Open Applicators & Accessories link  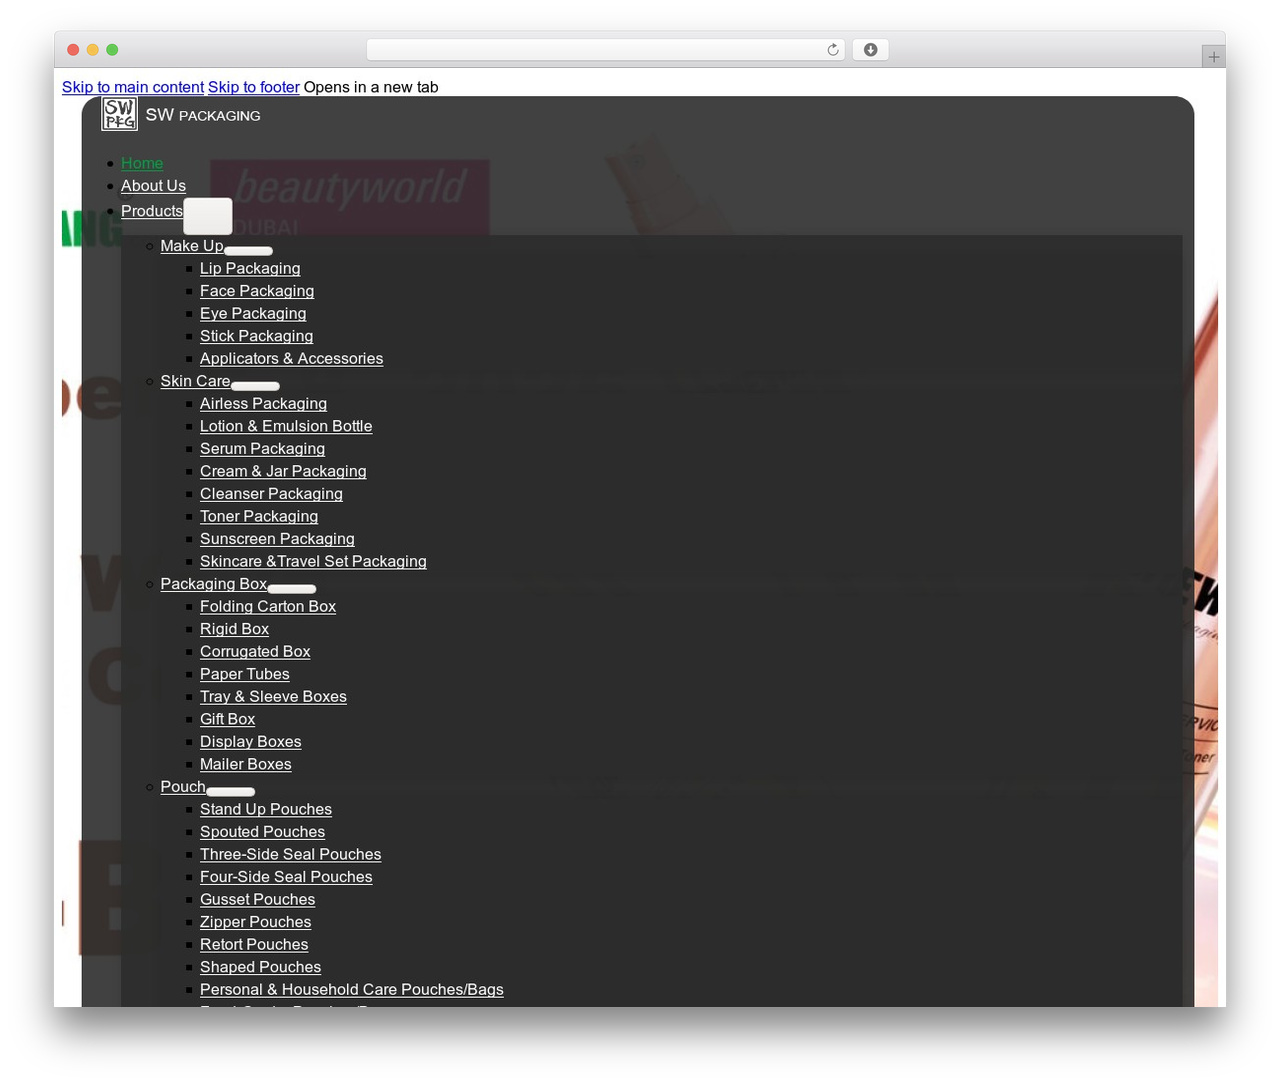pos(291,359)
